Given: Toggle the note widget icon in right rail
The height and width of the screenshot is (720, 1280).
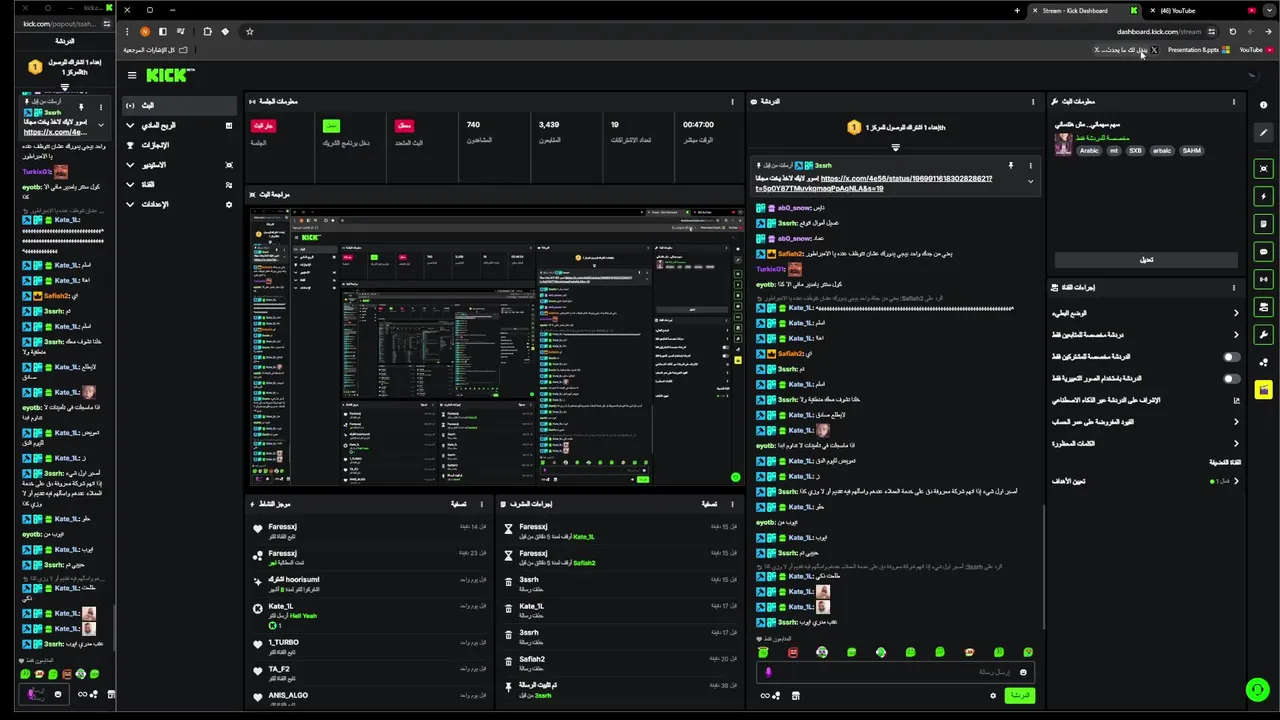Looking at the screenshot, I should point(1264,224).
